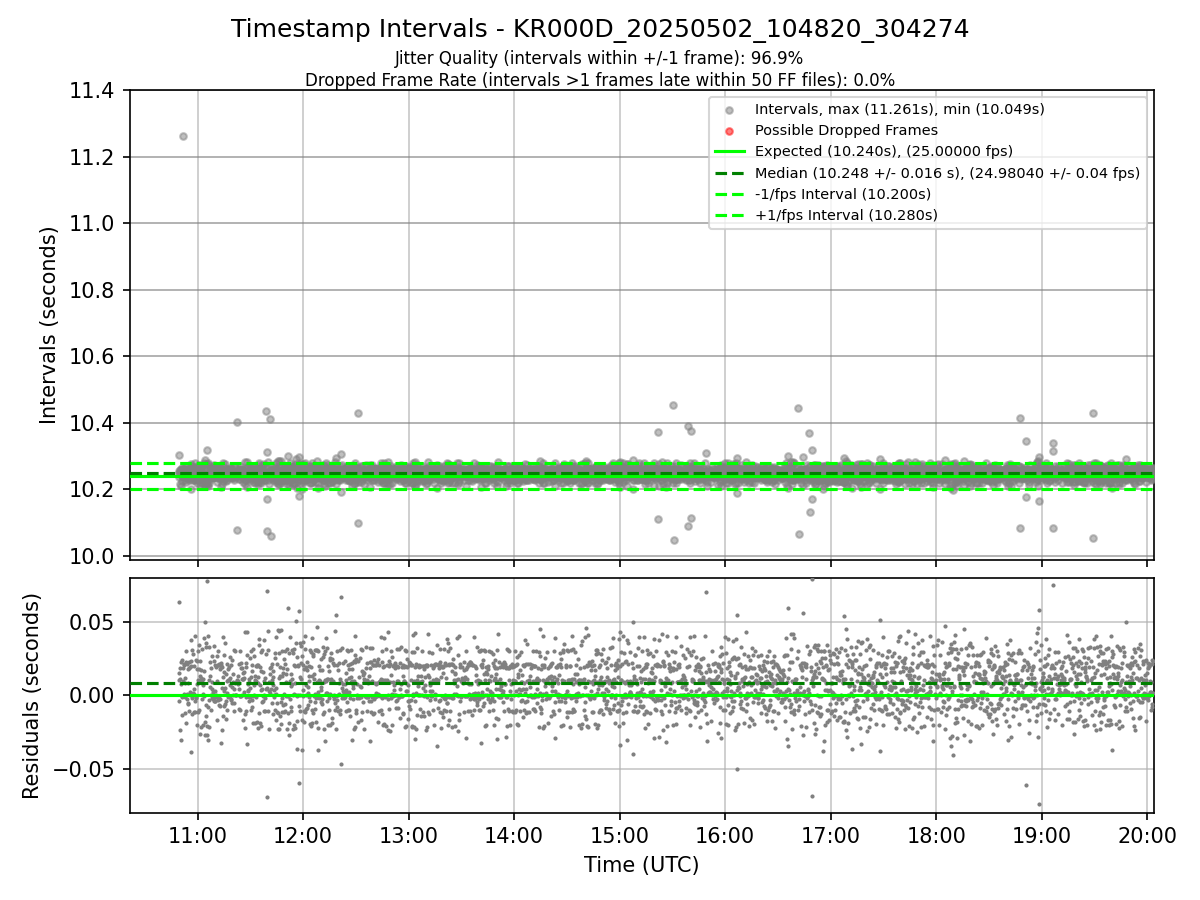This screenshot has width=1200, height=900.
Task: Select legend entry "Possible Dropped Frames"
Action: (x=846, y=130)
